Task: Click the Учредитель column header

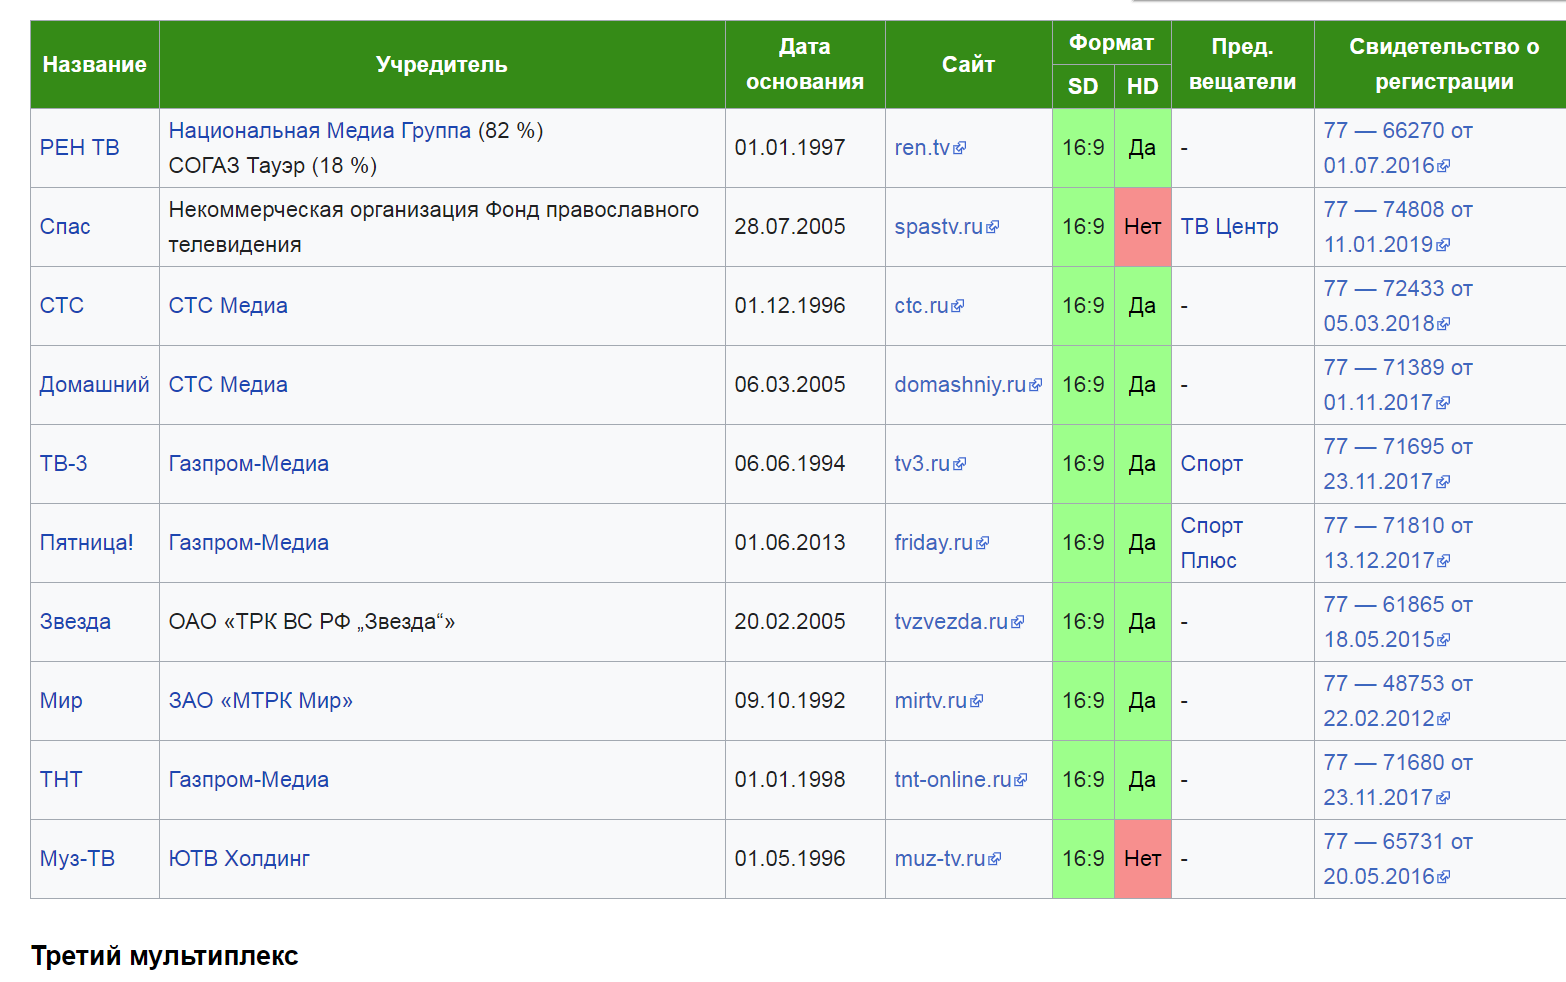Action: [x=442, y=65]
